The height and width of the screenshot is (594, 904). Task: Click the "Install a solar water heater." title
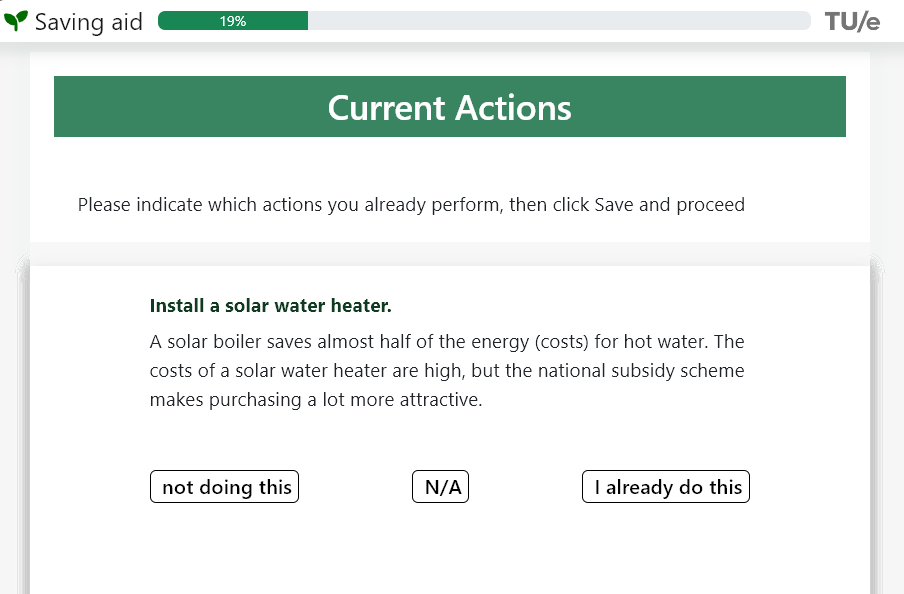pos(270,305)
